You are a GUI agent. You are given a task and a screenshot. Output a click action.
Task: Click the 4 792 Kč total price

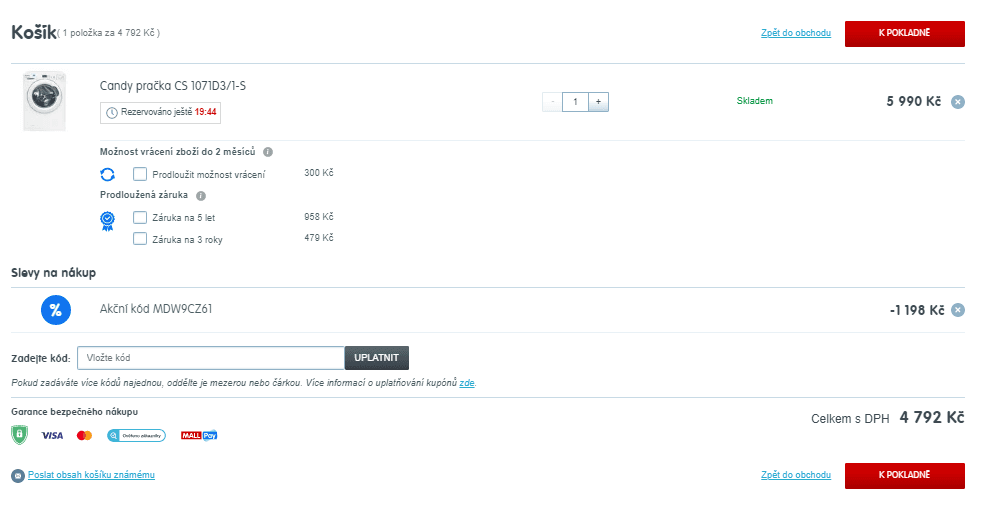click(x=932, y=418)
